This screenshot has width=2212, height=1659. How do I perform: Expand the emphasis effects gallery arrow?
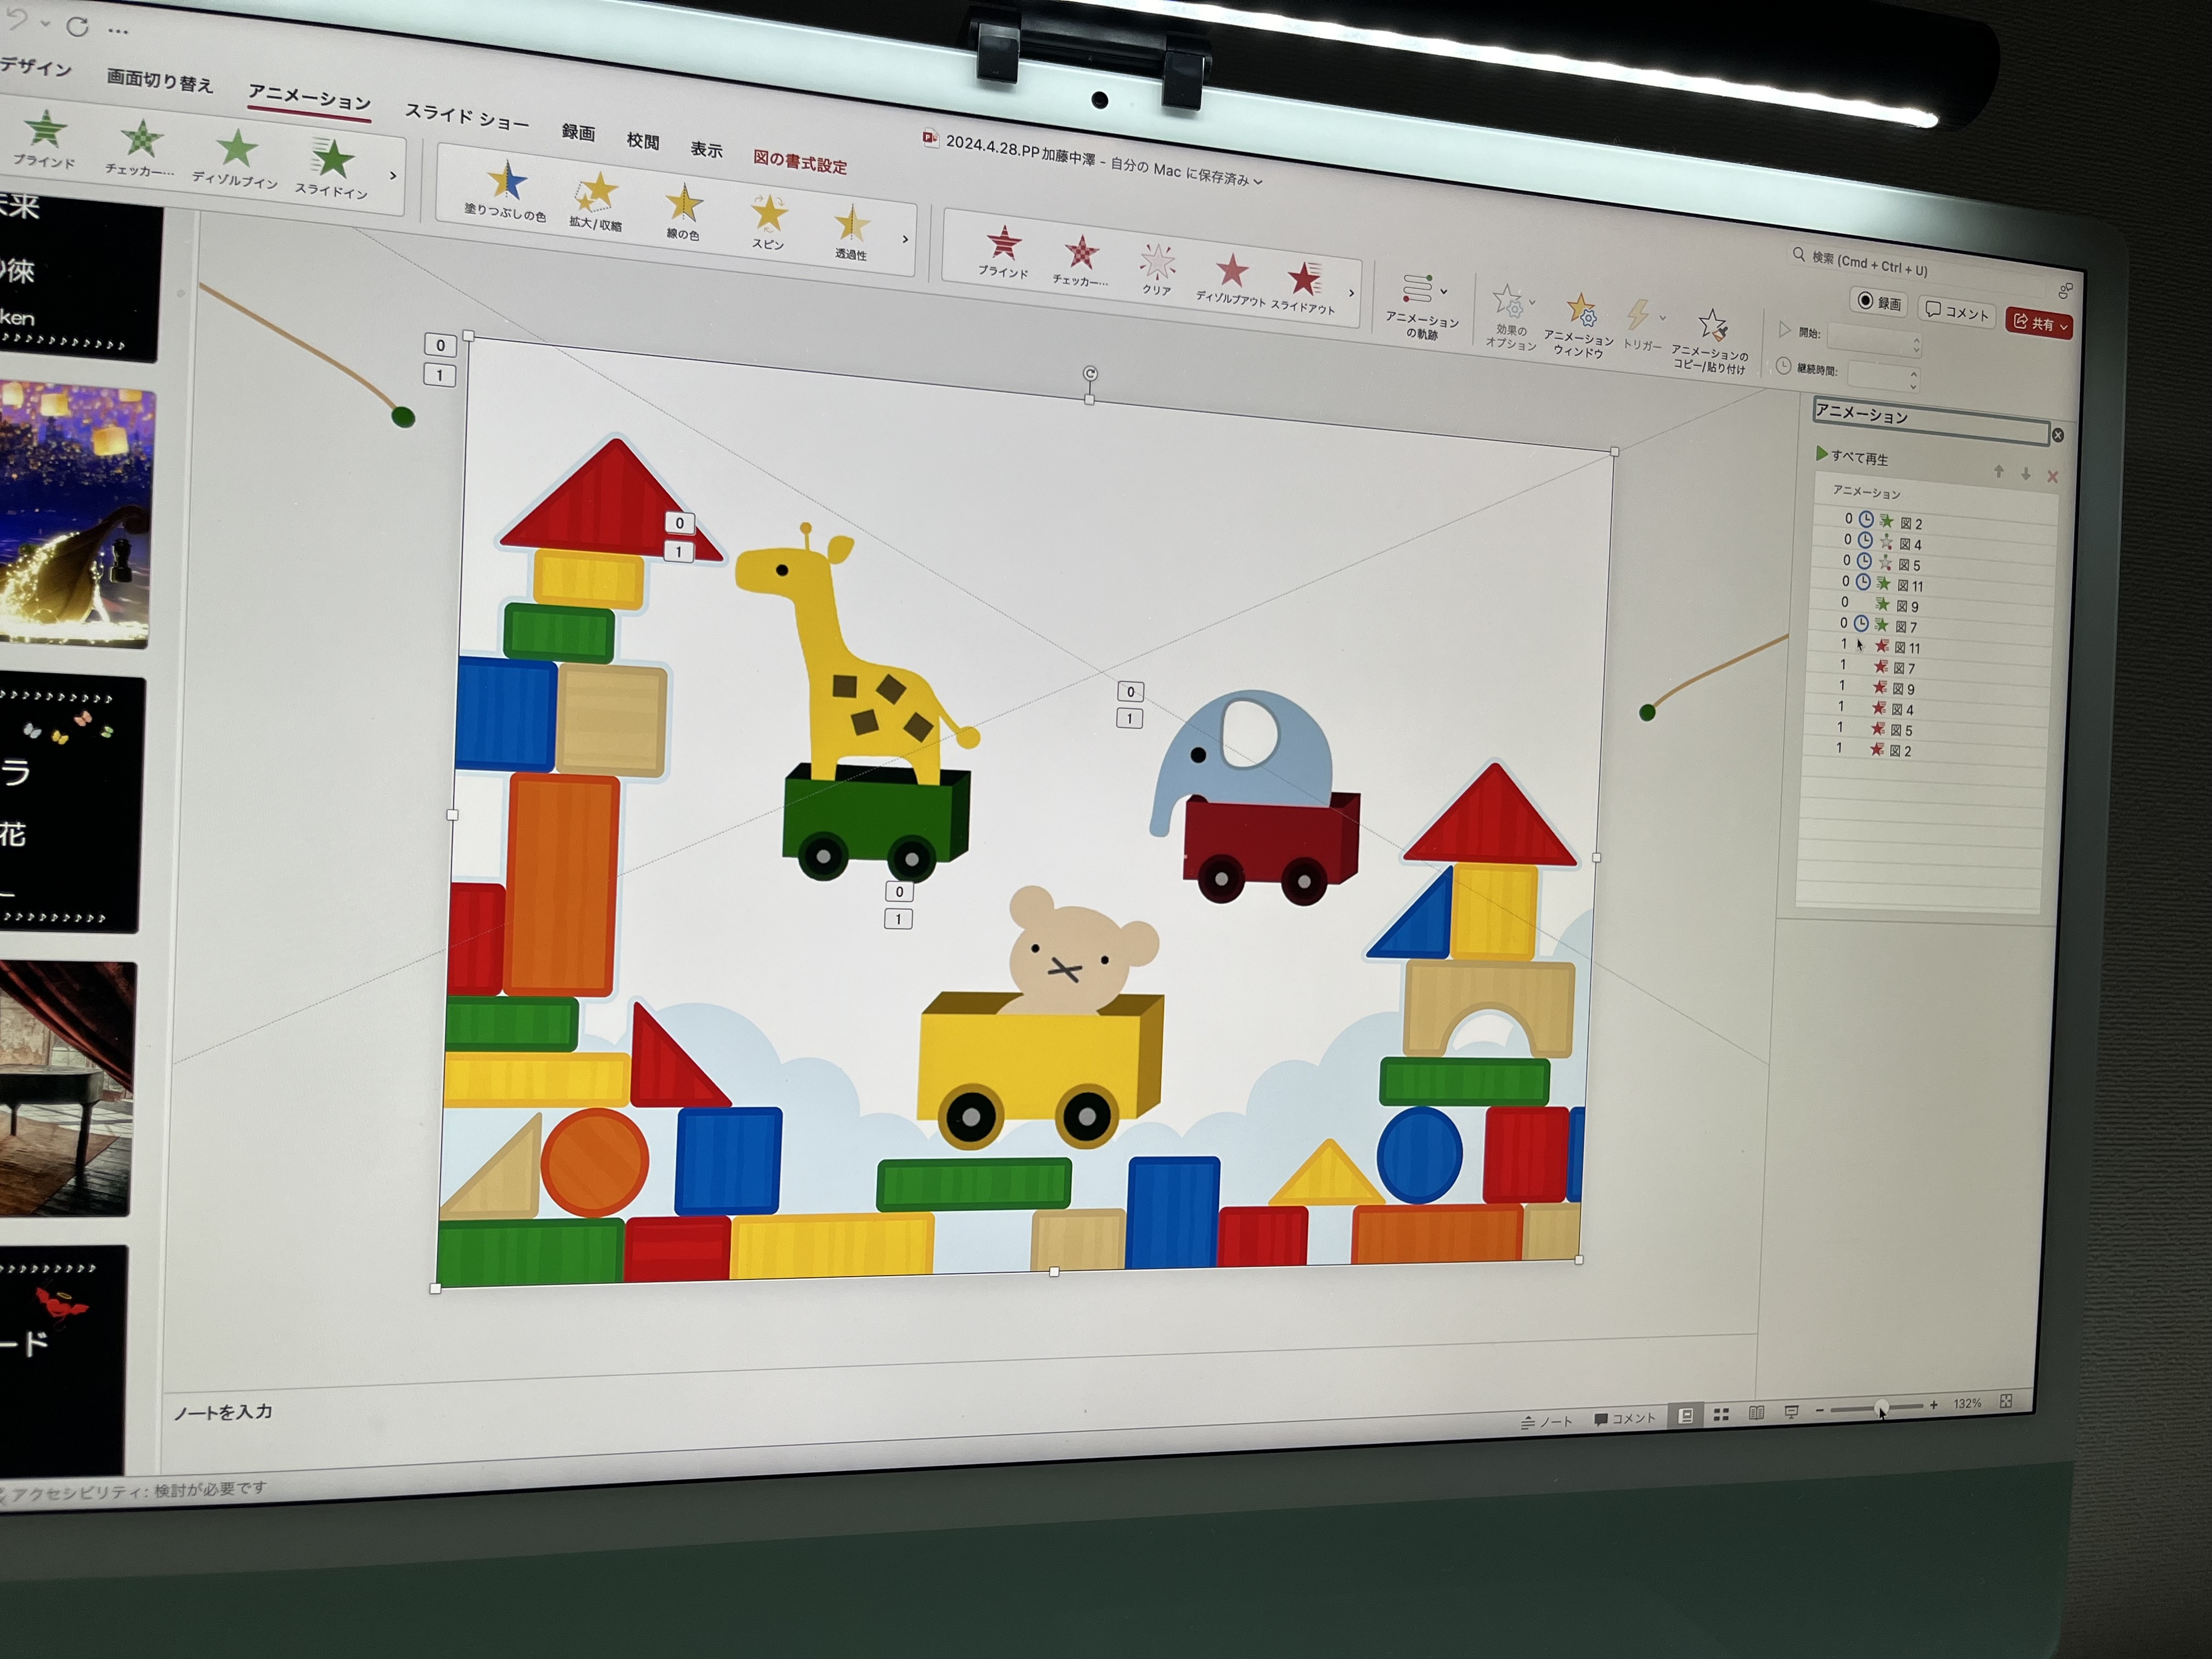pos(905,239)
